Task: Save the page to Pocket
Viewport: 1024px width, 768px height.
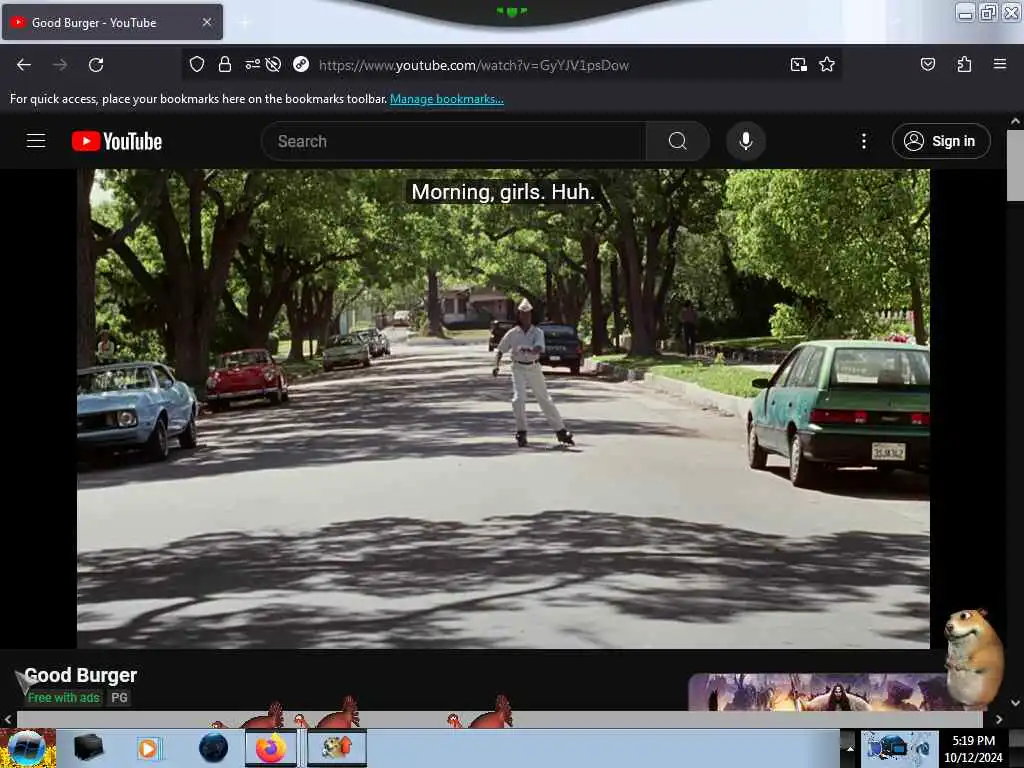Action: click(x=927, y=64)
